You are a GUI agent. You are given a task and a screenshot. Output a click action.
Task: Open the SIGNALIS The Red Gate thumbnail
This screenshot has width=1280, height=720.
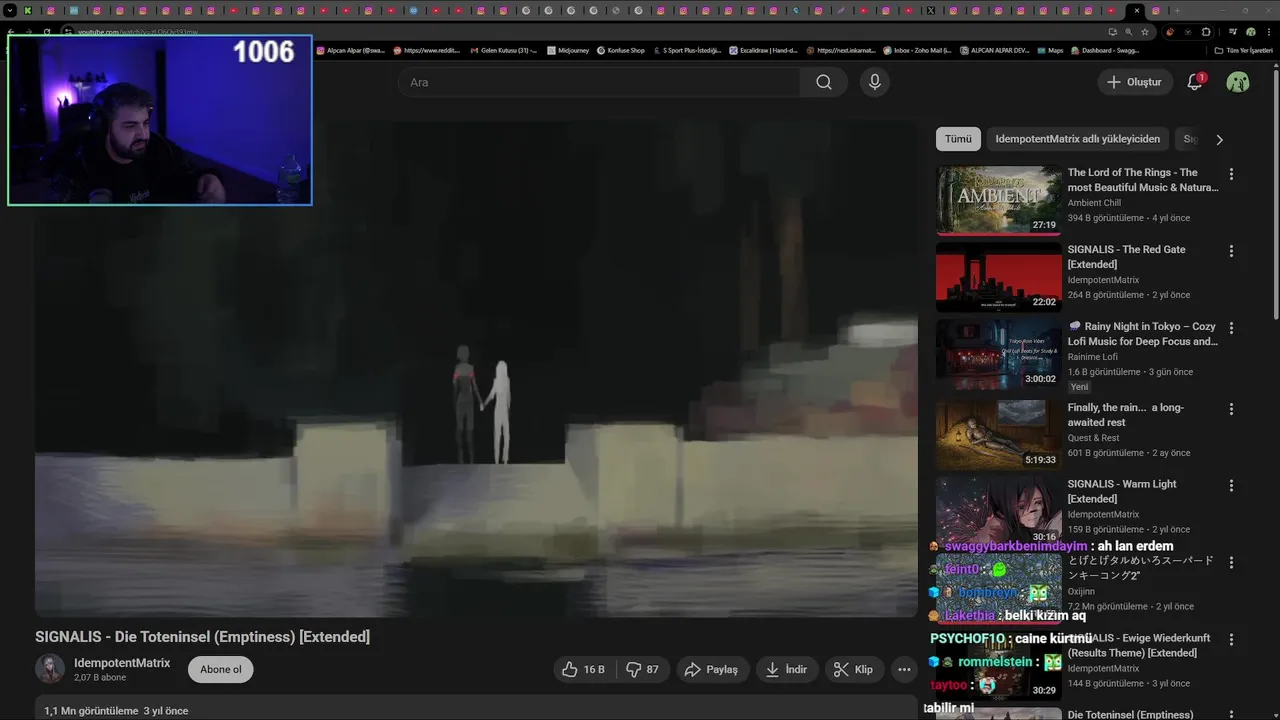(999, 277)
